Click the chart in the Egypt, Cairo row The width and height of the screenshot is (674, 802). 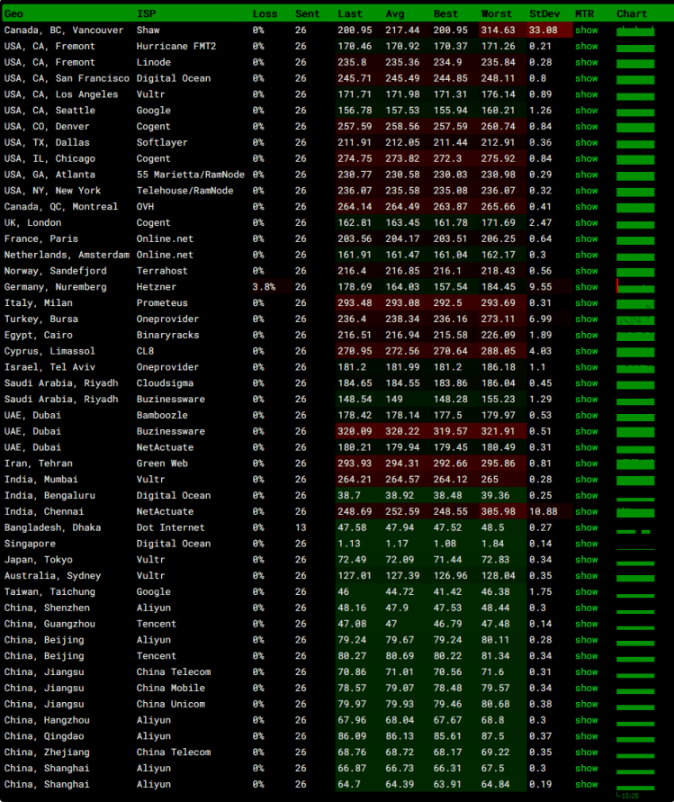point(635,335)
